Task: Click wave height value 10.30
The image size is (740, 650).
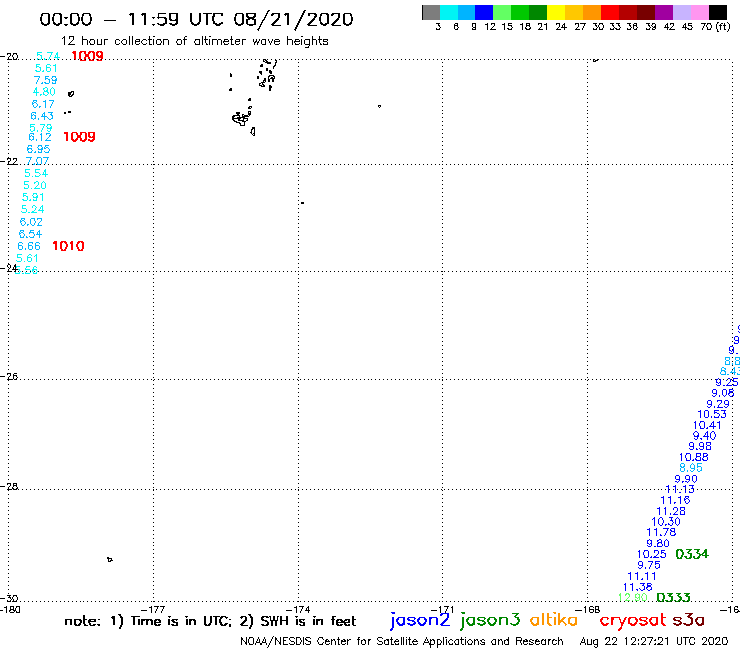Action: click(x=666, y=522)
